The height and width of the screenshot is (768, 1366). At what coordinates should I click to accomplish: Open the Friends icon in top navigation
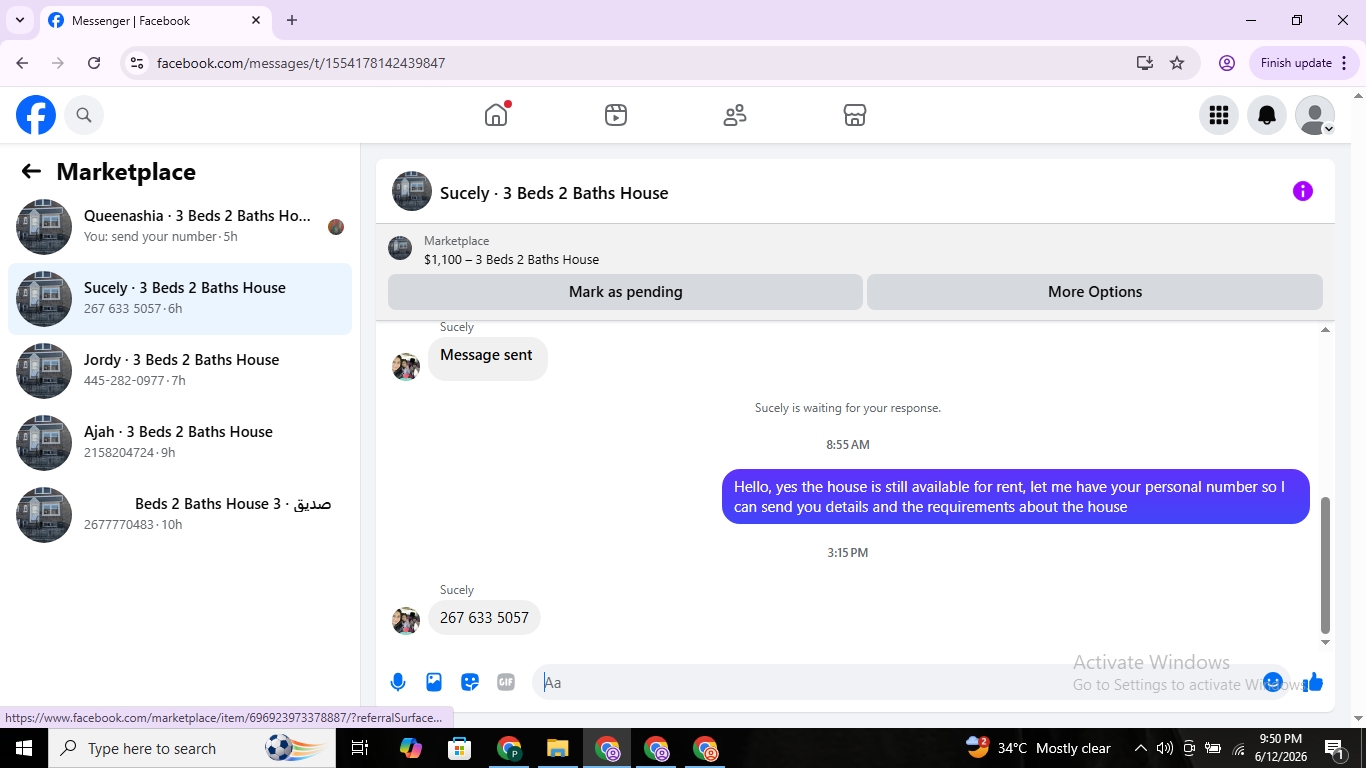(735, 115)
